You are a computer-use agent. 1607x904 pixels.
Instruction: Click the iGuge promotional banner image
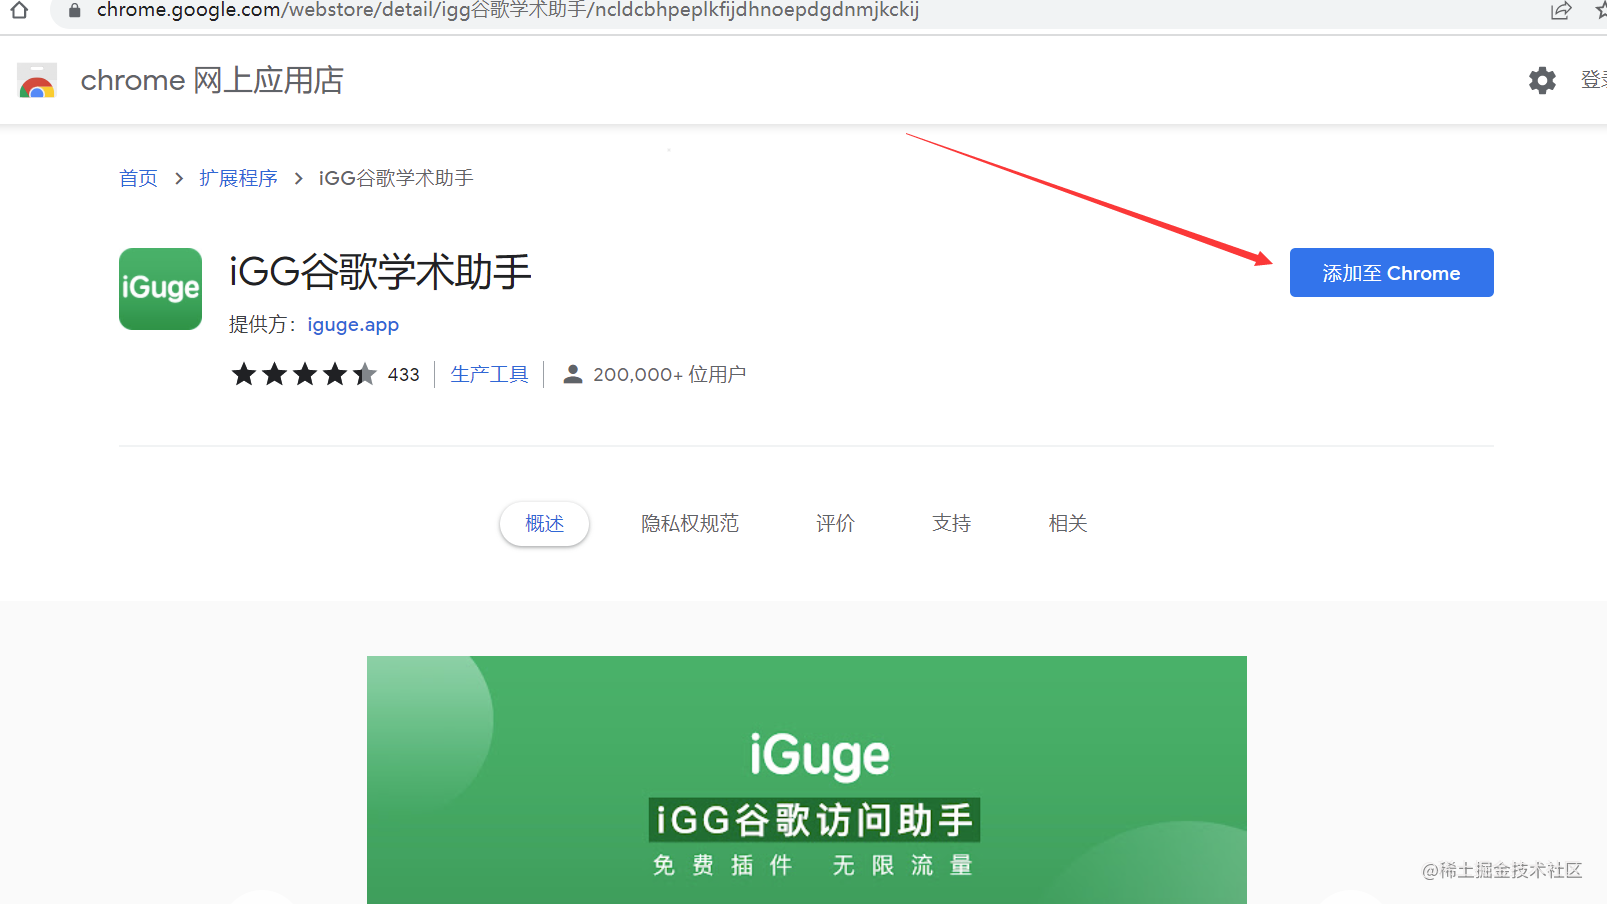click(807, 780)
